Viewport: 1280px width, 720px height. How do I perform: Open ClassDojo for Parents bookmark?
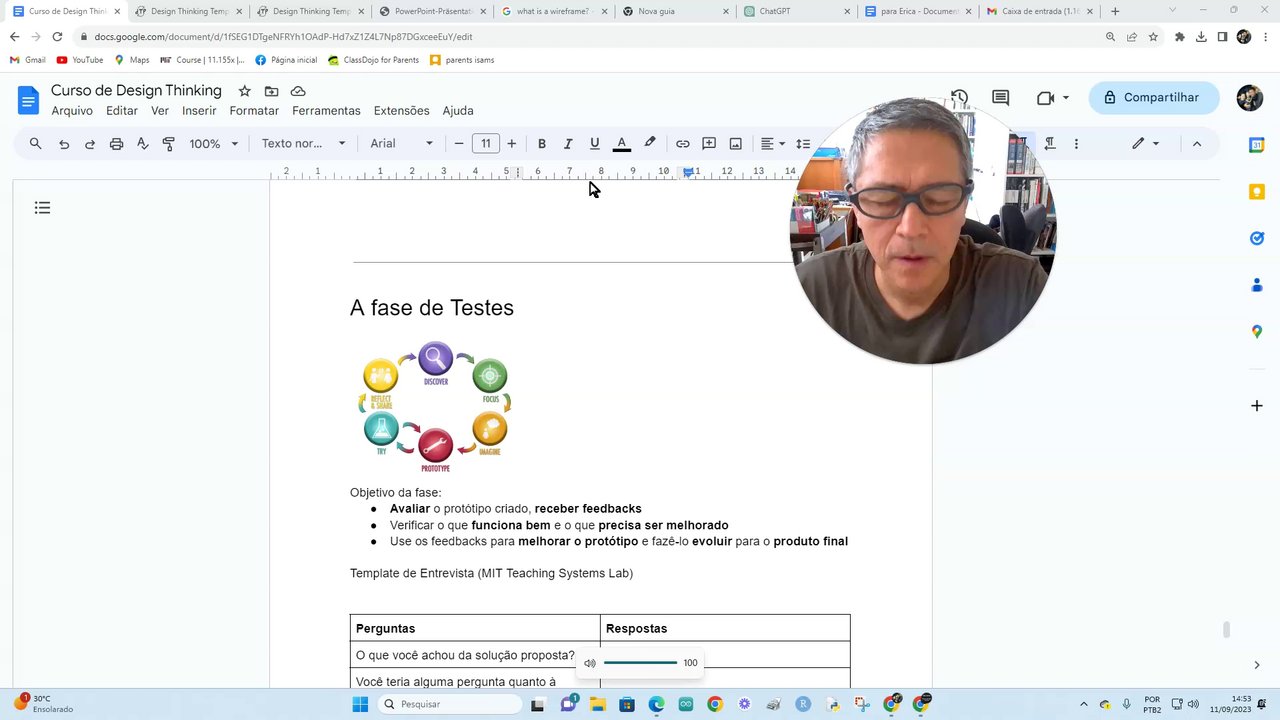pyautogui.click(x=373, y=60)
